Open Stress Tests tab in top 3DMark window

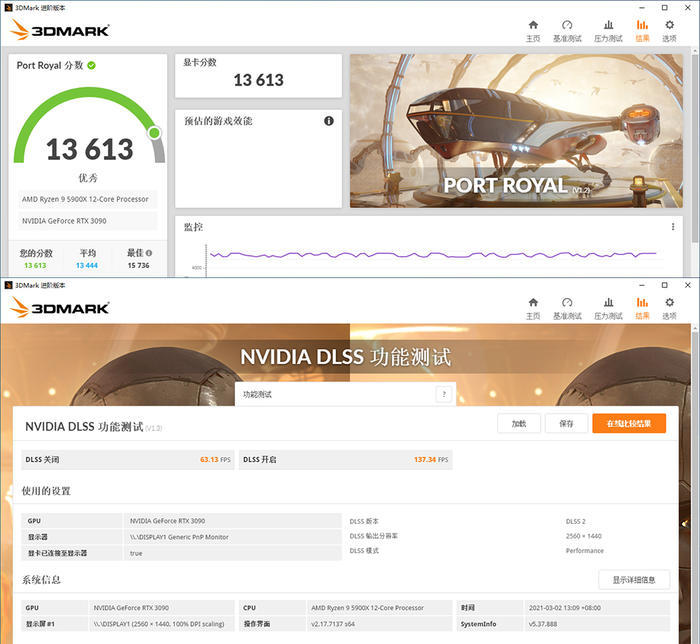(x=608, y=31)
